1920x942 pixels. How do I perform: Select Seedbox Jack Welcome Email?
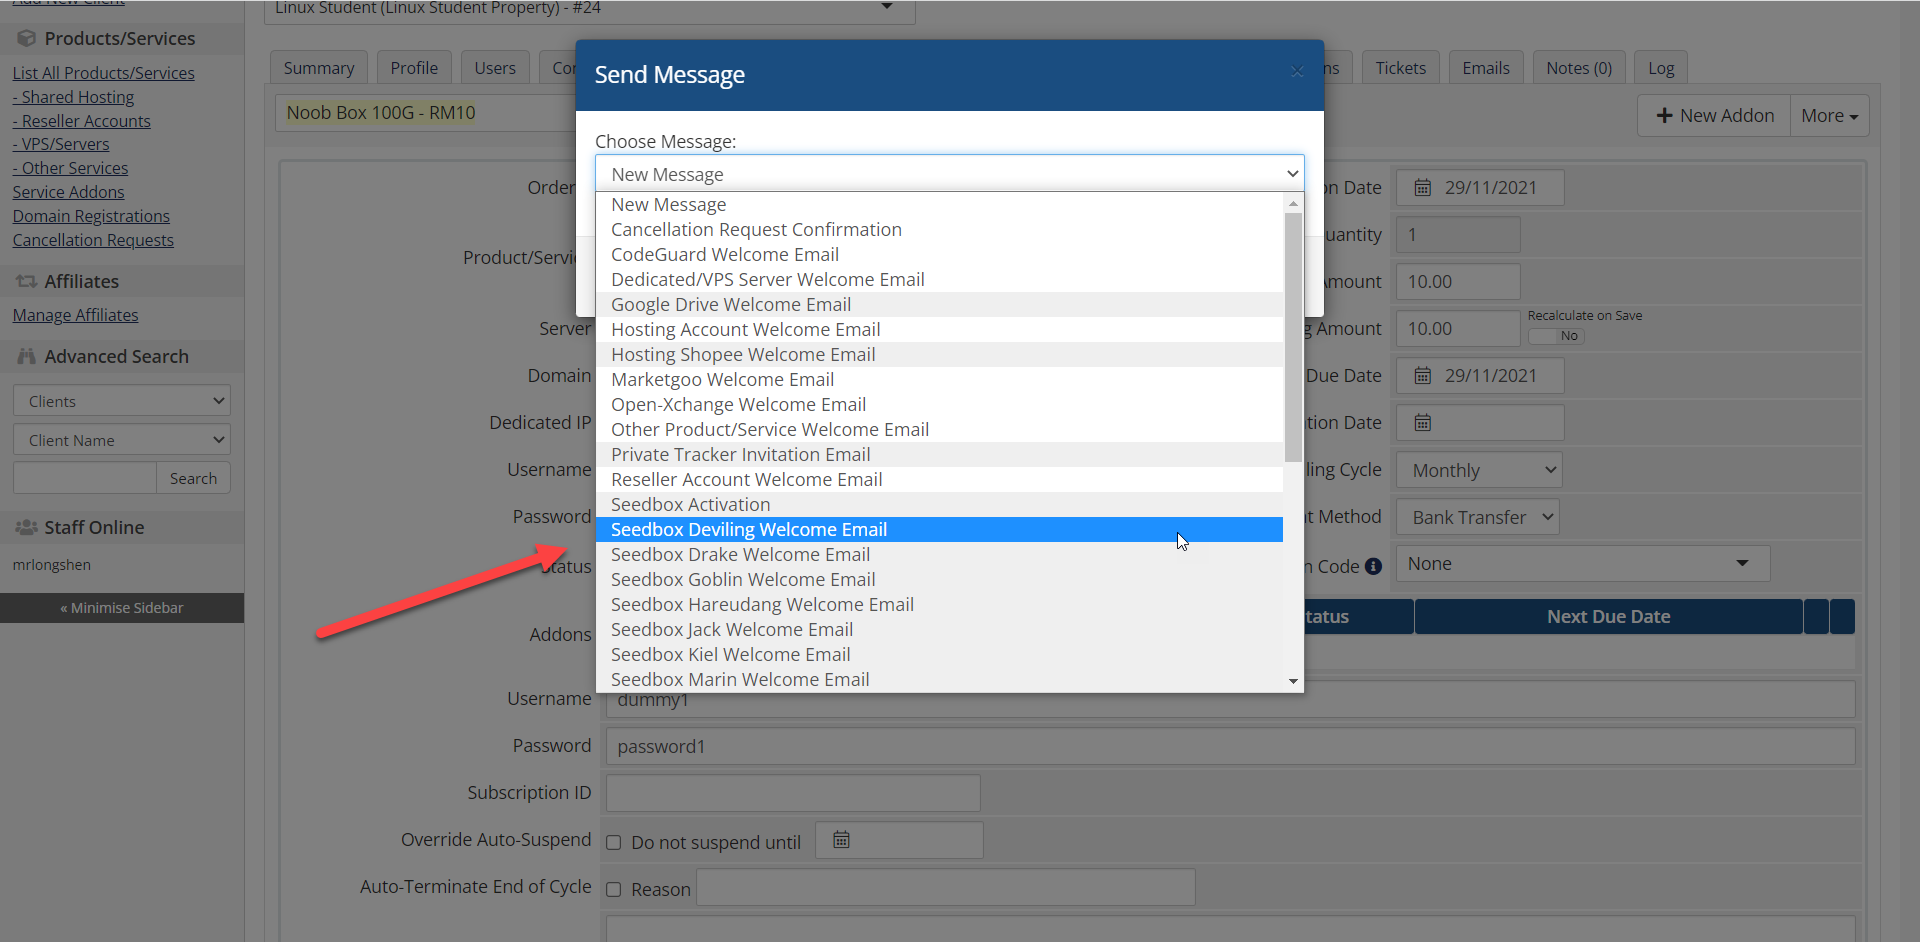940,630
